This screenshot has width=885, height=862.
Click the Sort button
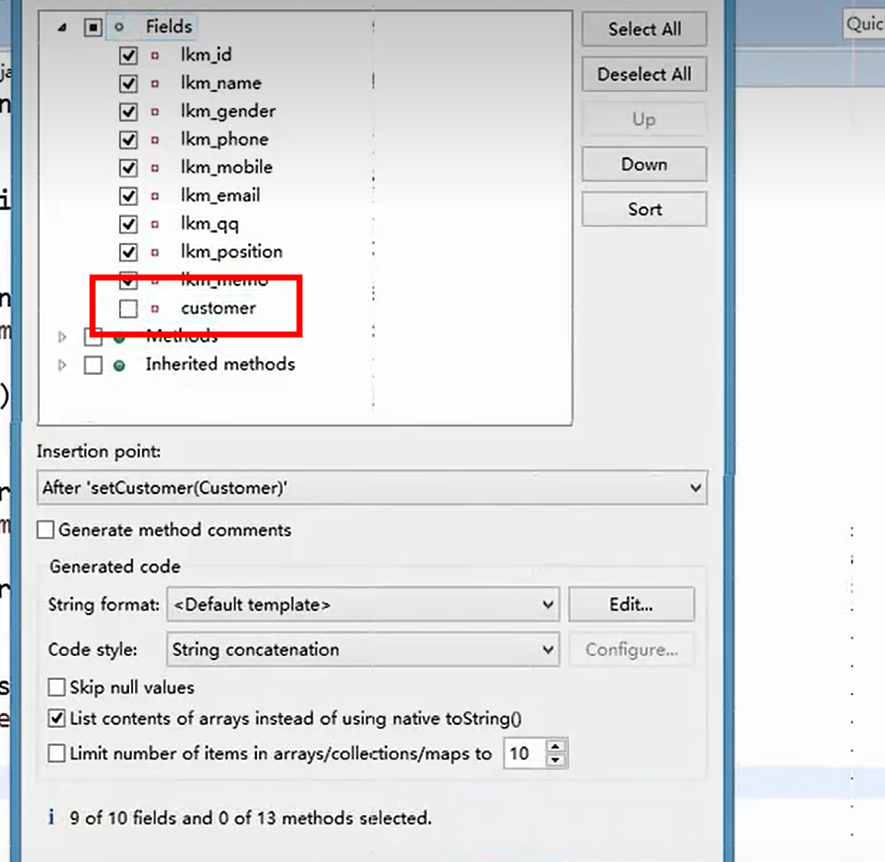[x=644, y=209]
